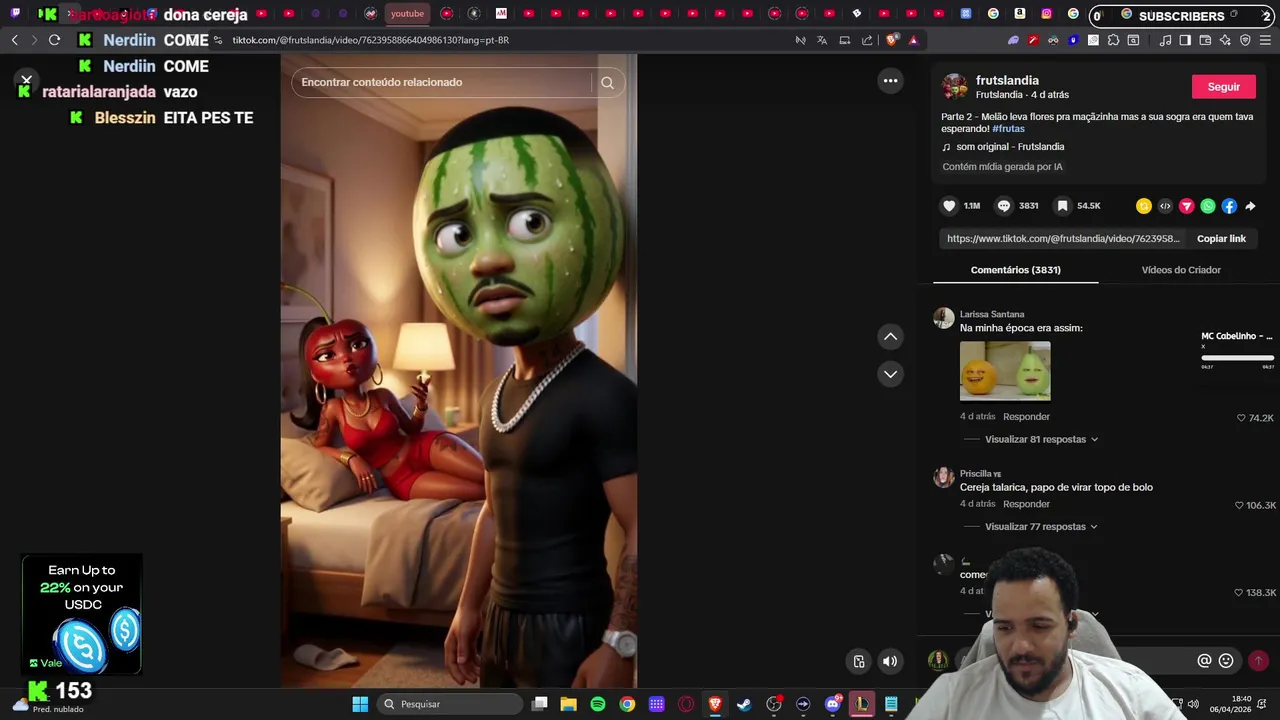
Task: Share the video to Facebook
Action: tap(1229, 206)
